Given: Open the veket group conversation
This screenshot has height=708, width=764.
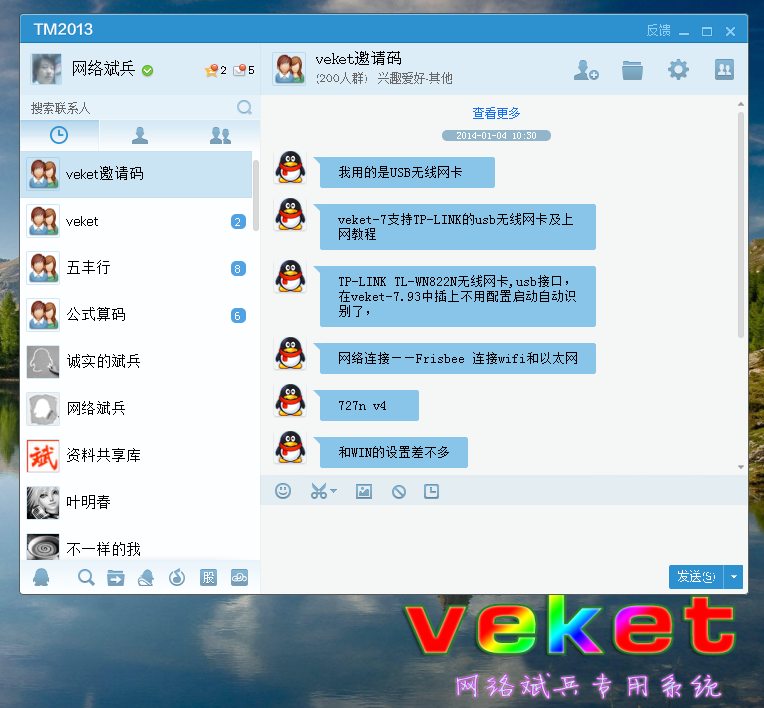Looking at the screenshot, I should click(x=136, y=221).
